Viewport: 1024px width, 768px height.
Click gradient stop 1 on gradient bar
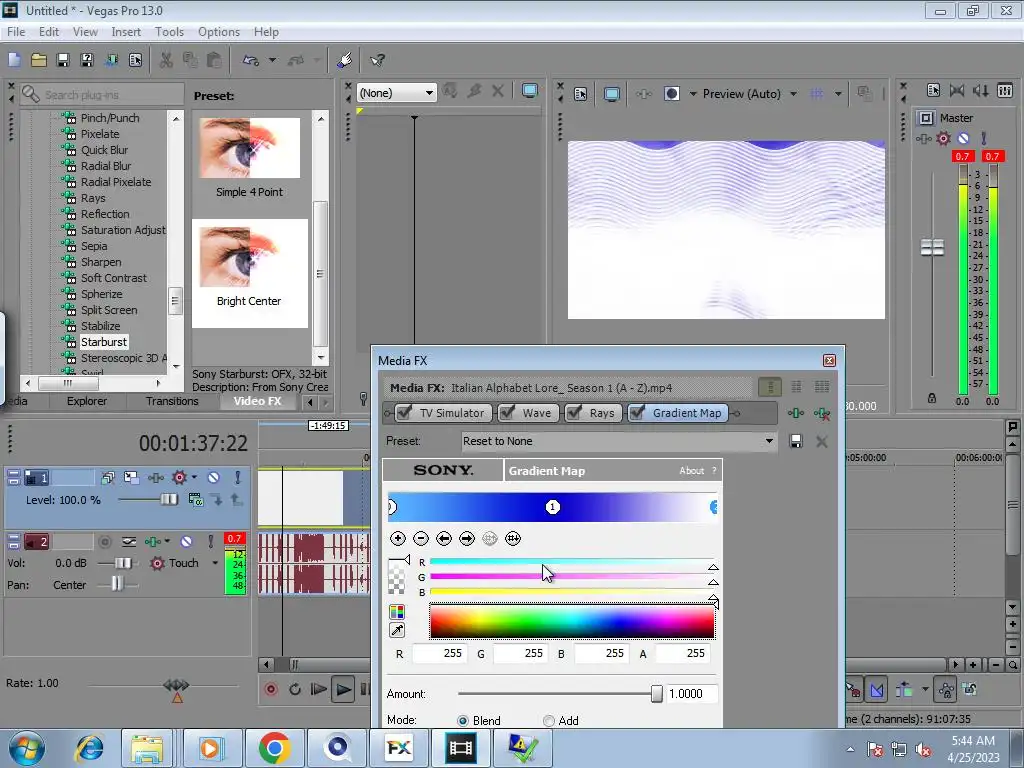point(552,507)
